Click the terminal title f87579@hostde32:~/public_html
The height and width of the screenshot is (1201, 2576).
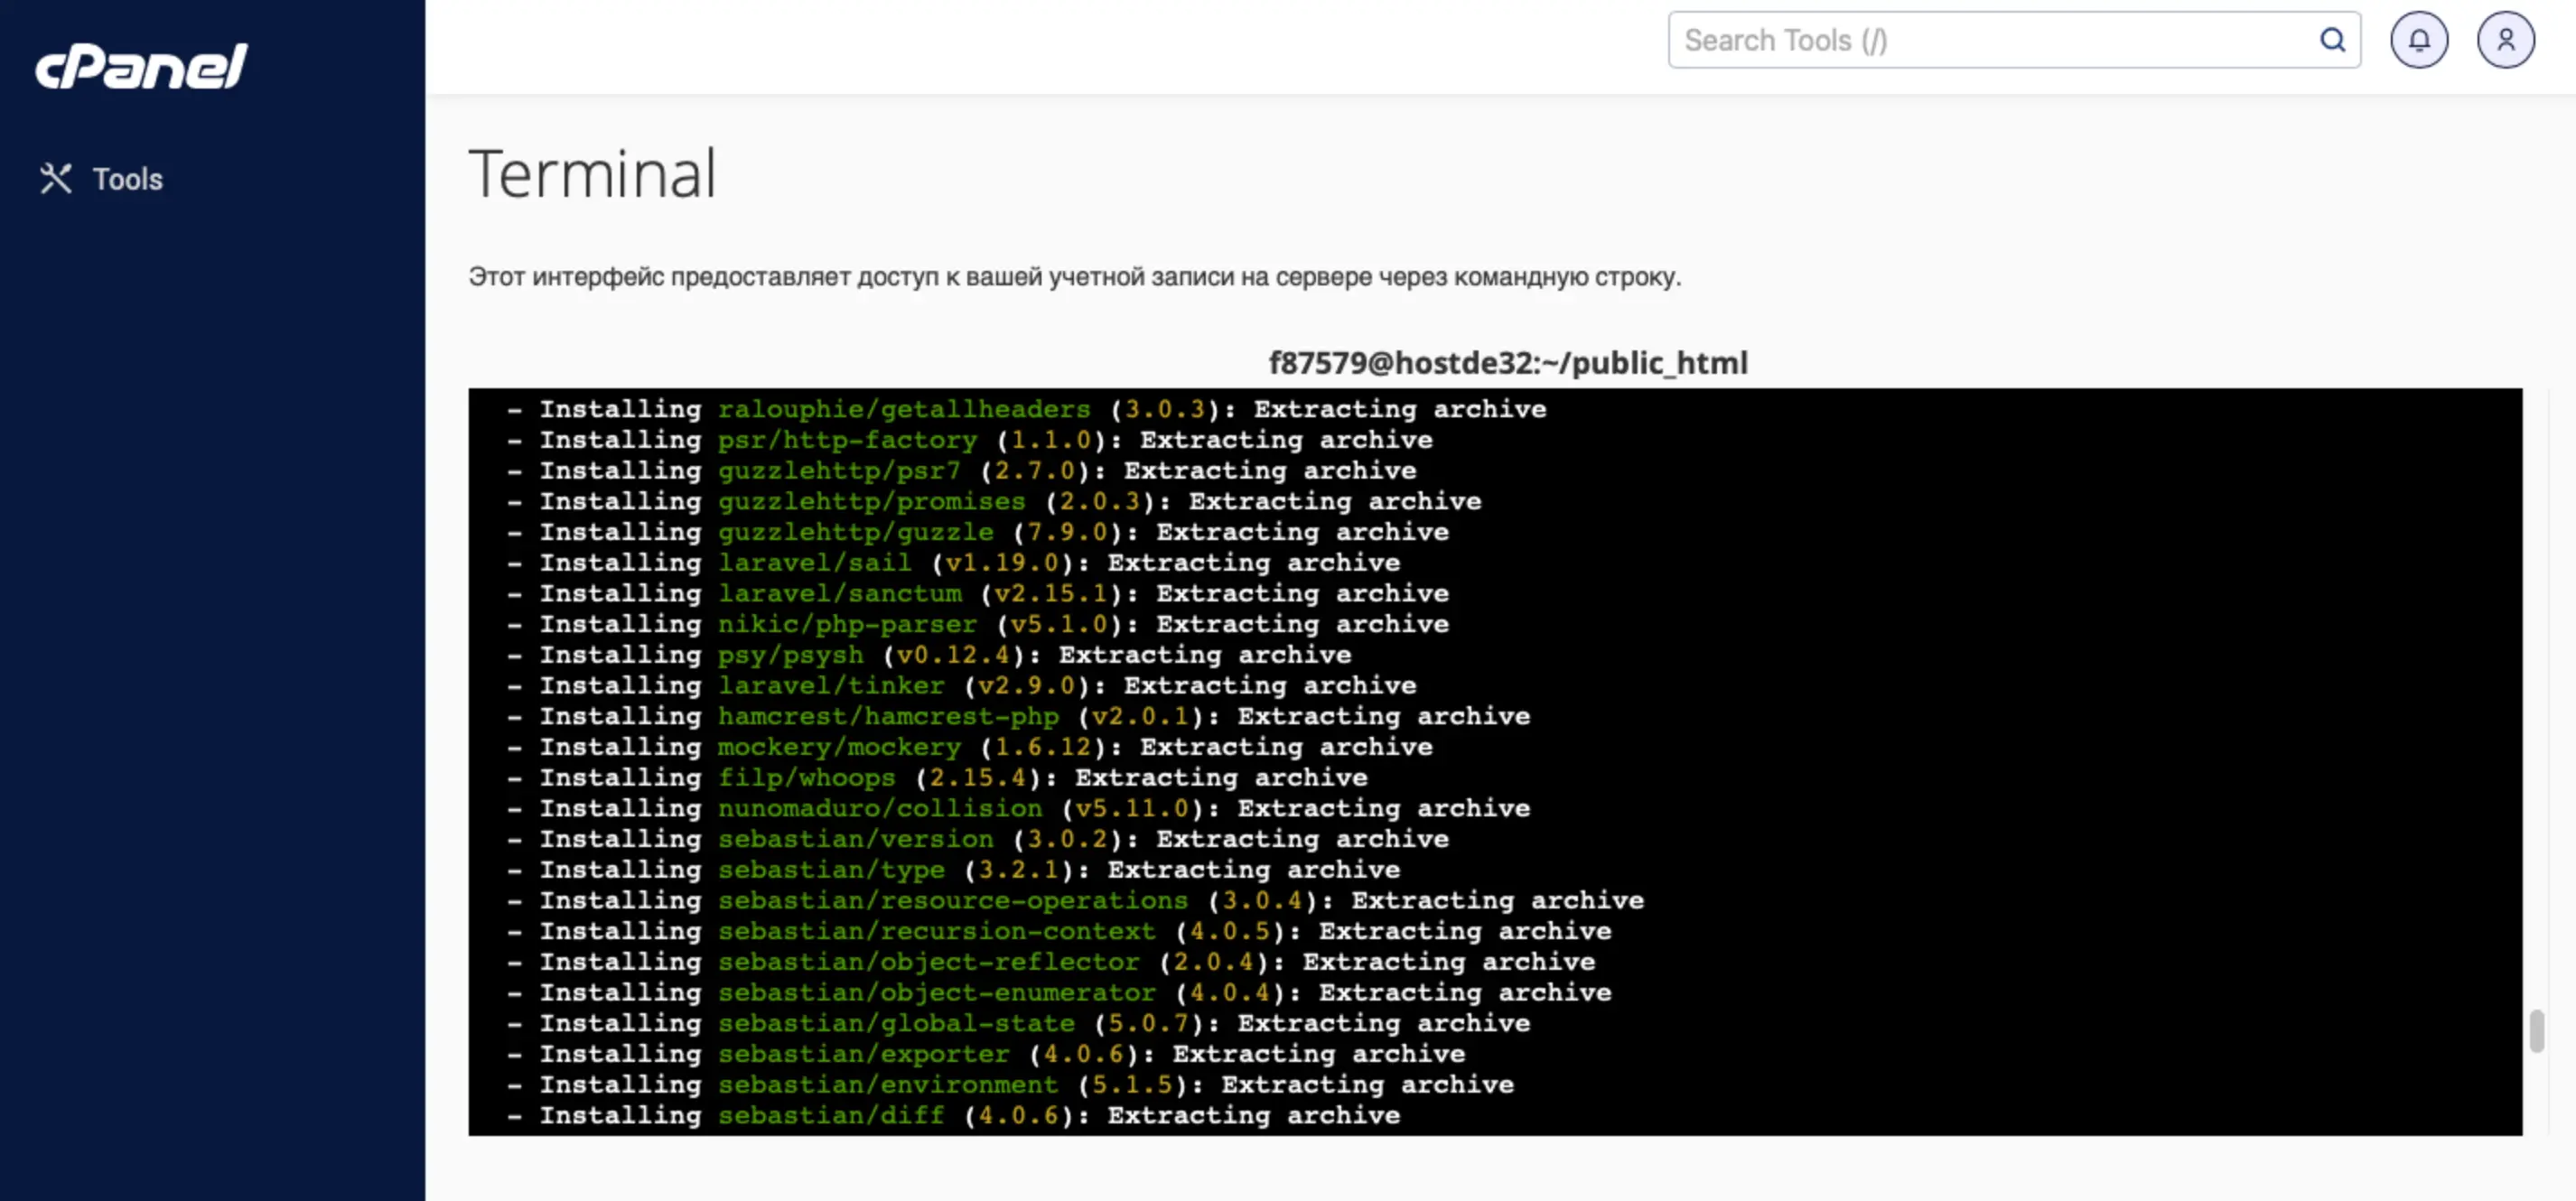click(1508, 362)
